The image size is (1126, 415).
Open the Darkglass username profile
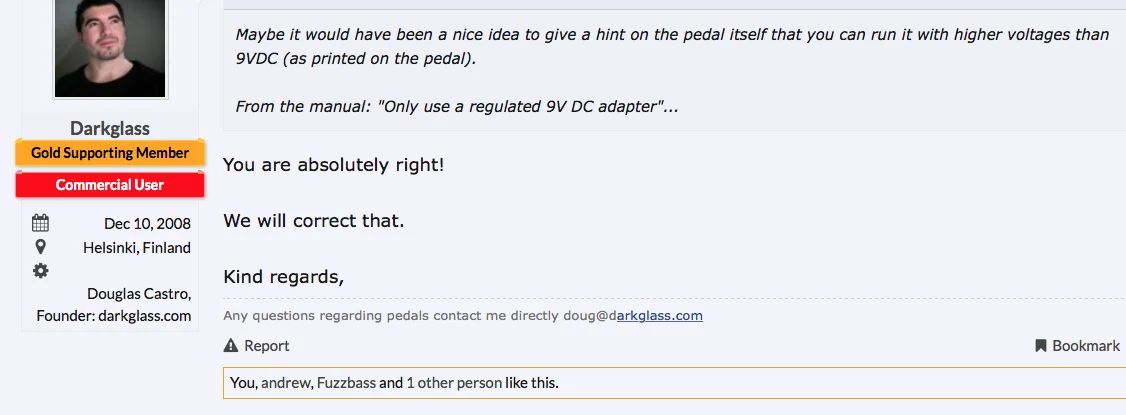click(x=110, y=128)
